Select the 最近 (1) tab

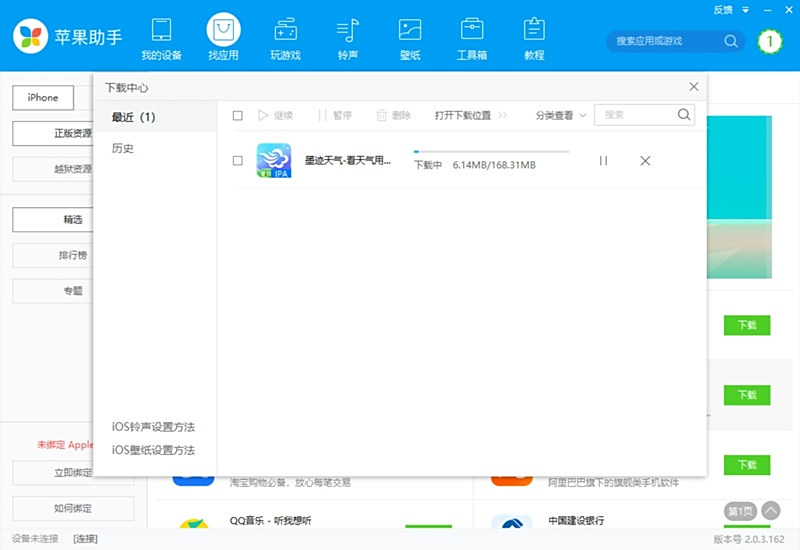coord(134,117)
